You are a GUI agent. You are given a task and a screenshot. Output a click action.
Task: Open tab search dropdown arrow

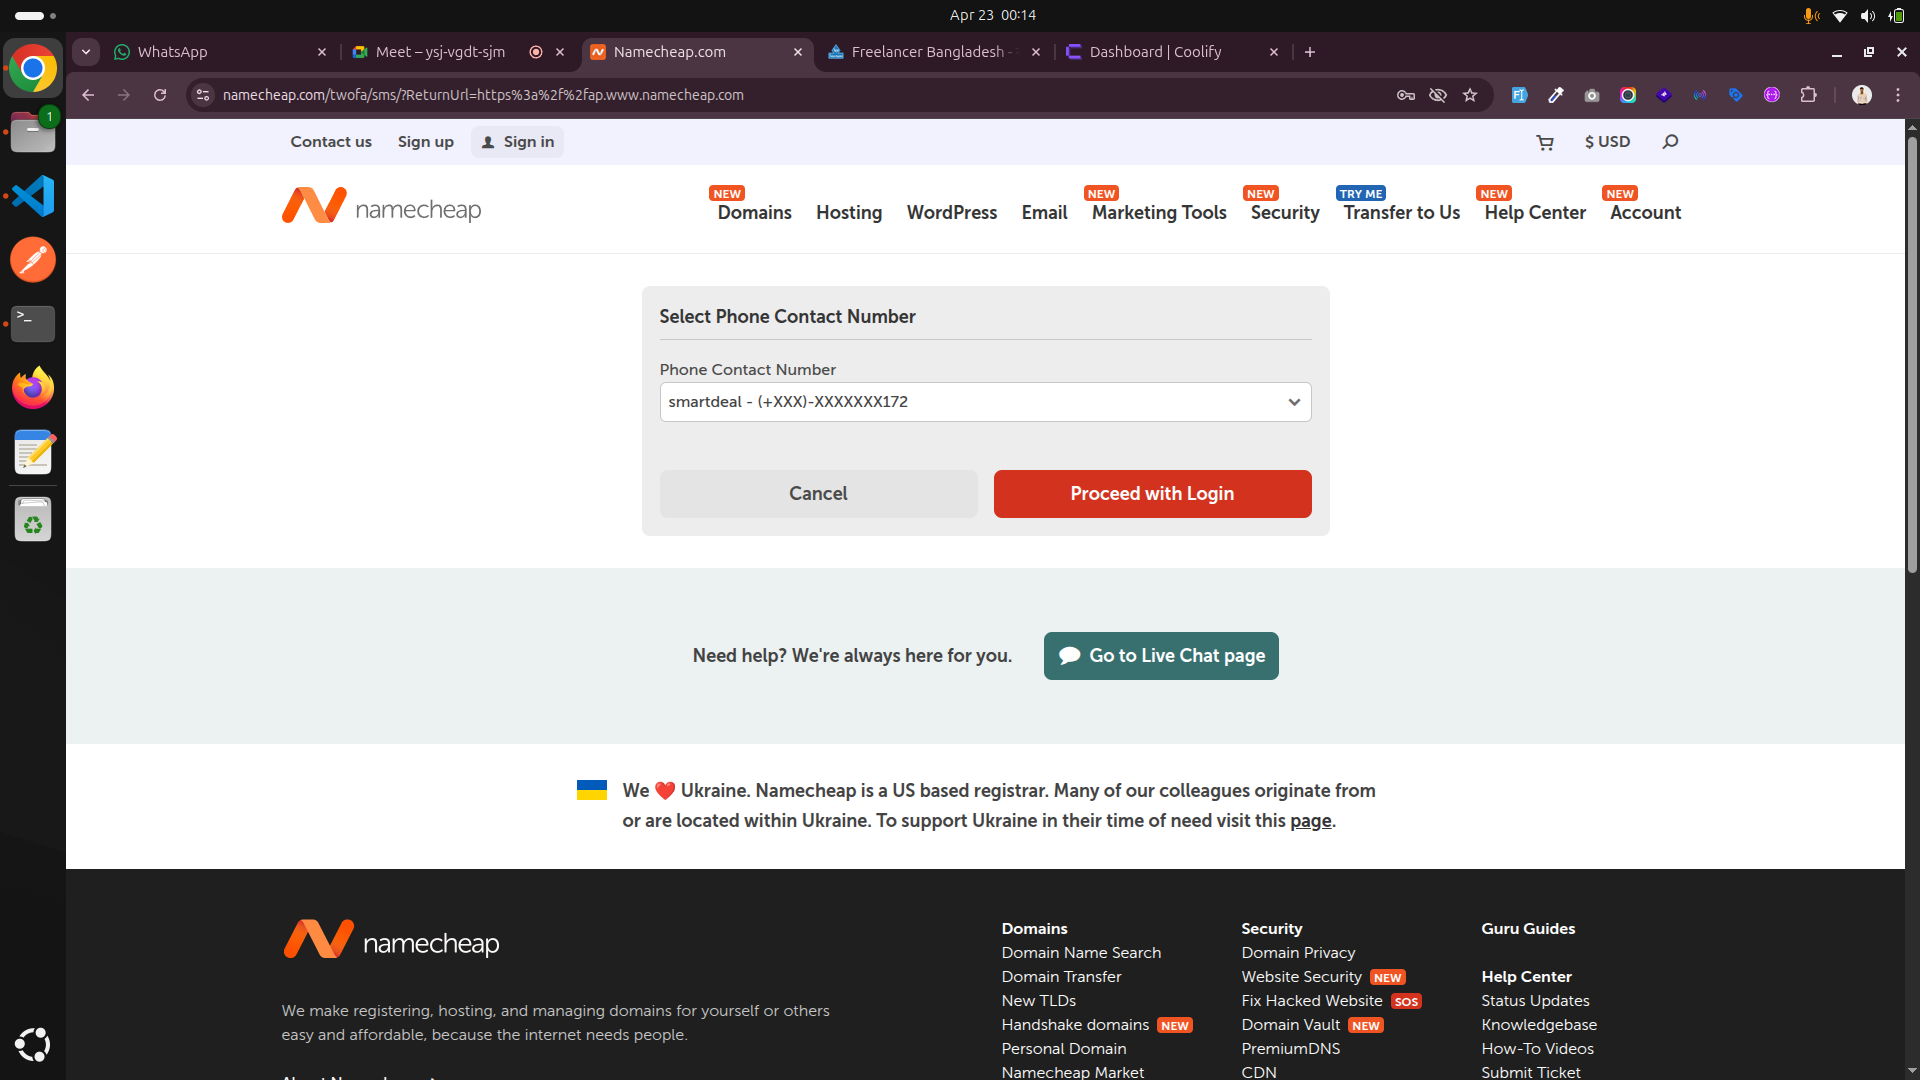[x=86, y=52]
